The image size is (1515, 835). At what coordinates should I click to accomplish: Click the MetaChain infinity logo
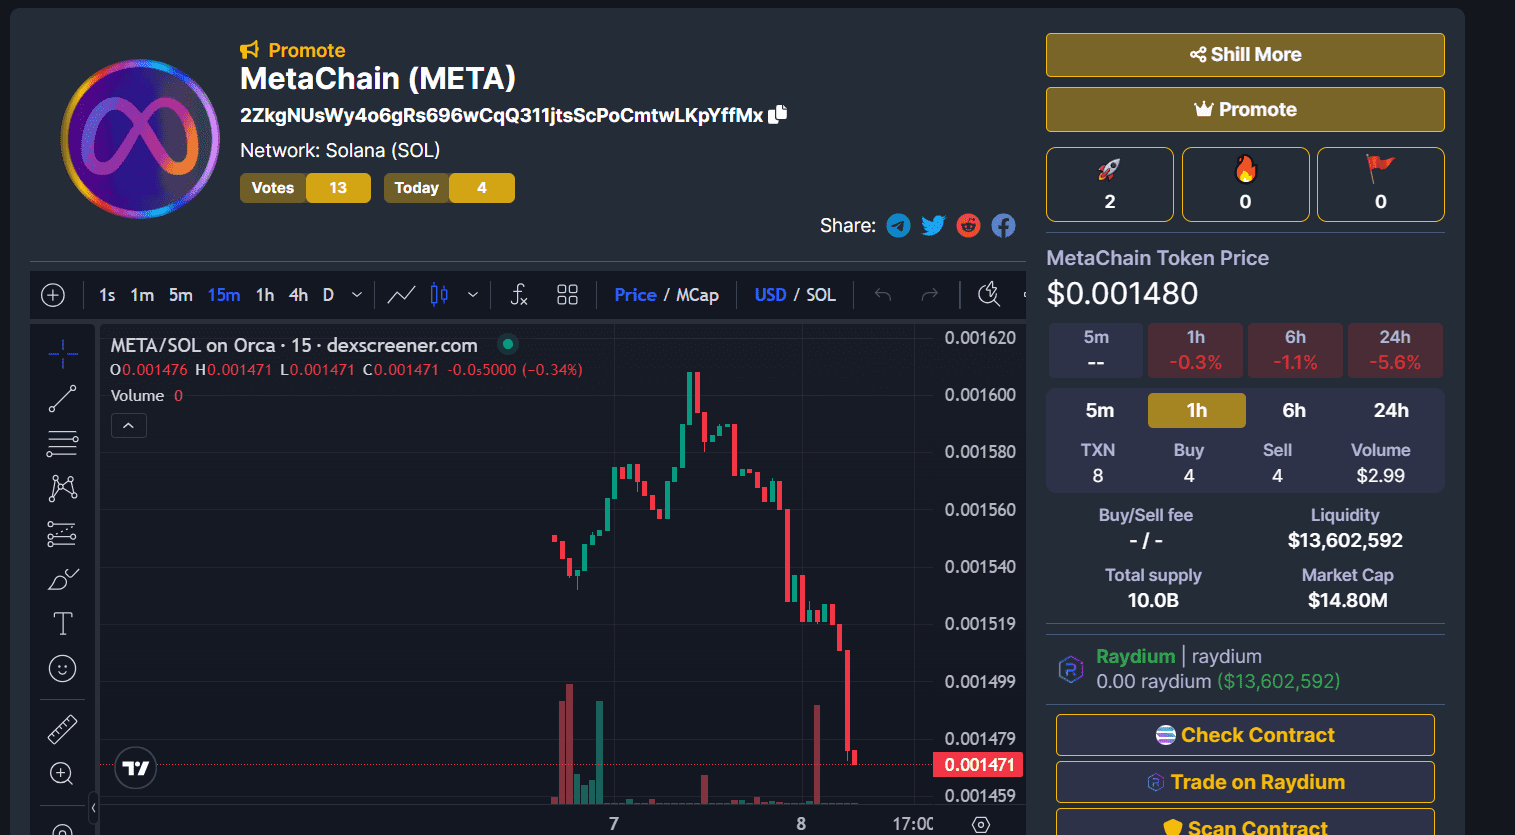point(140,138)
